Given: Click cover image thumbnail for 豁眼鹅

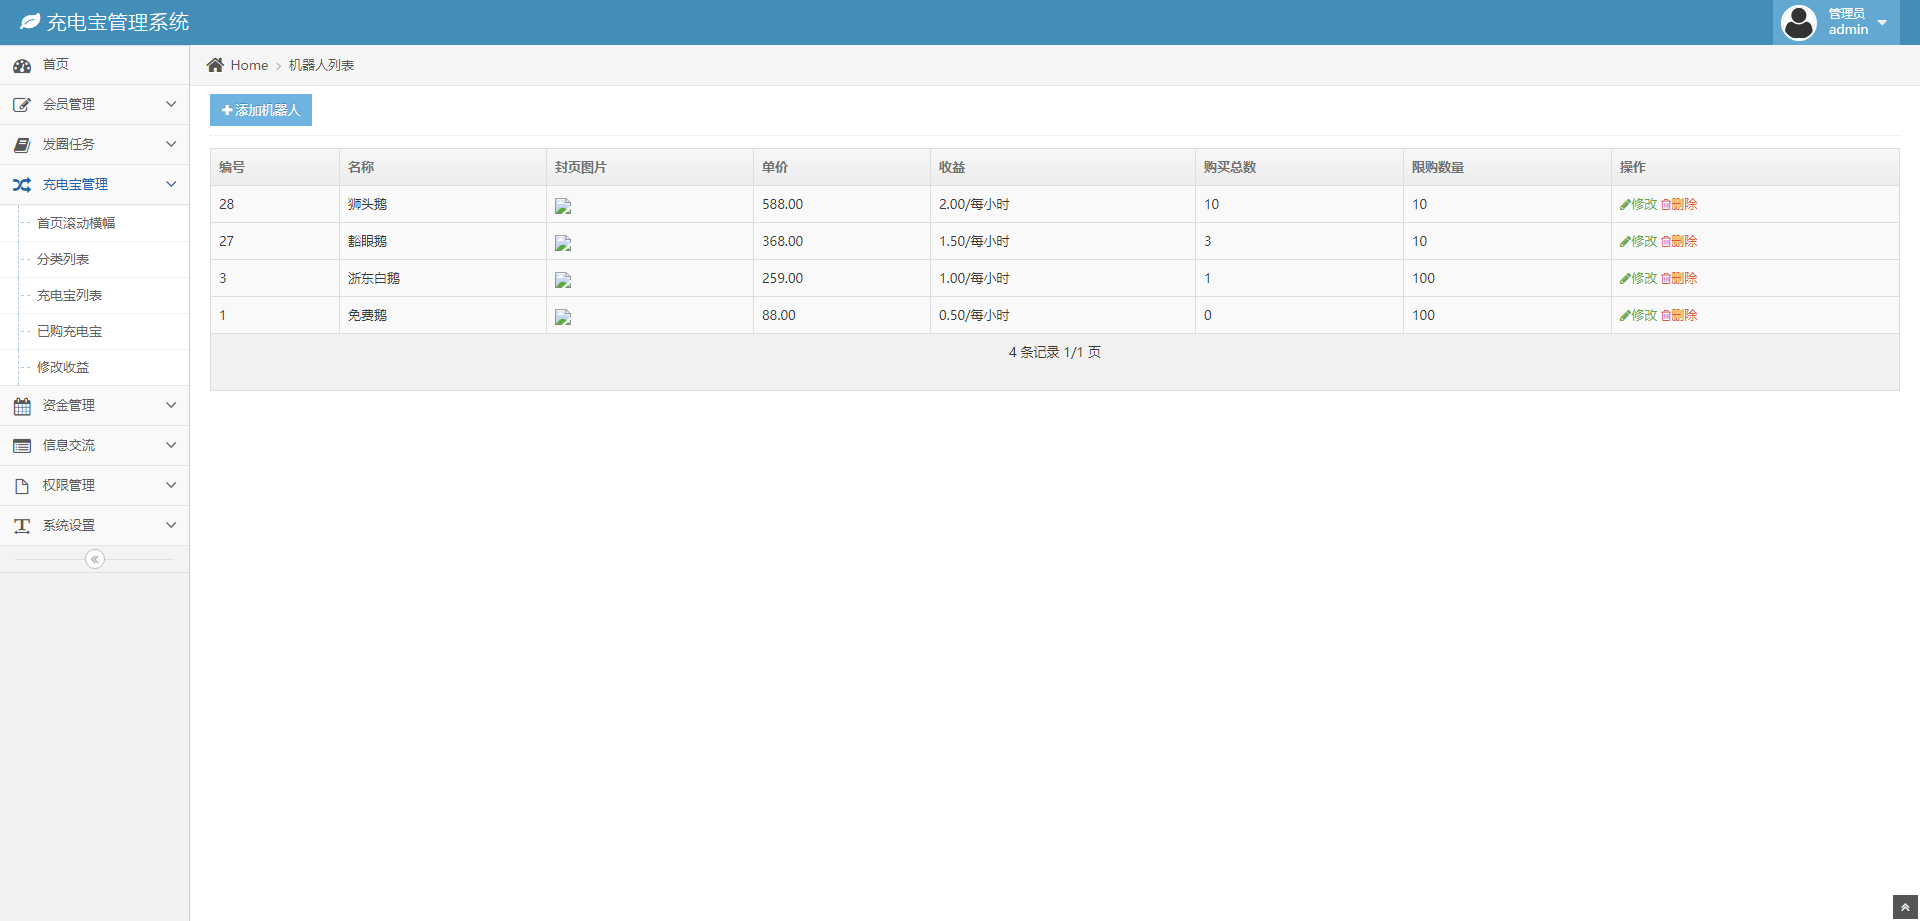Looking at the screenshot, I should 563,243.
